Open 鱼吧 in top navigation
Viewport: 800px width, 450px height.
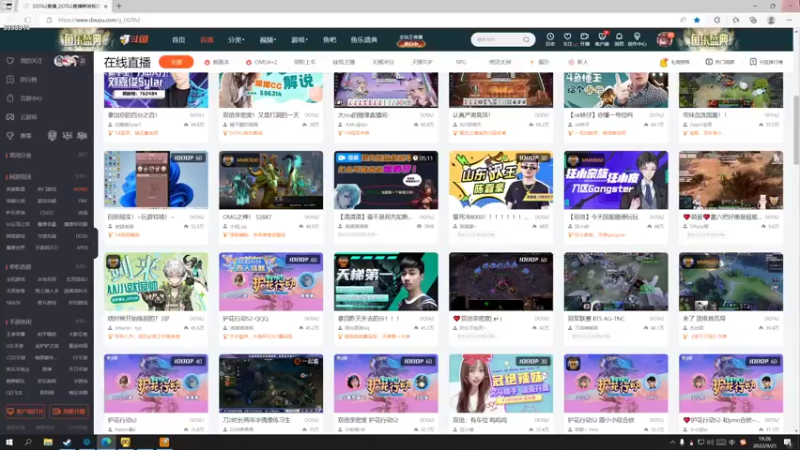[330, 40]
